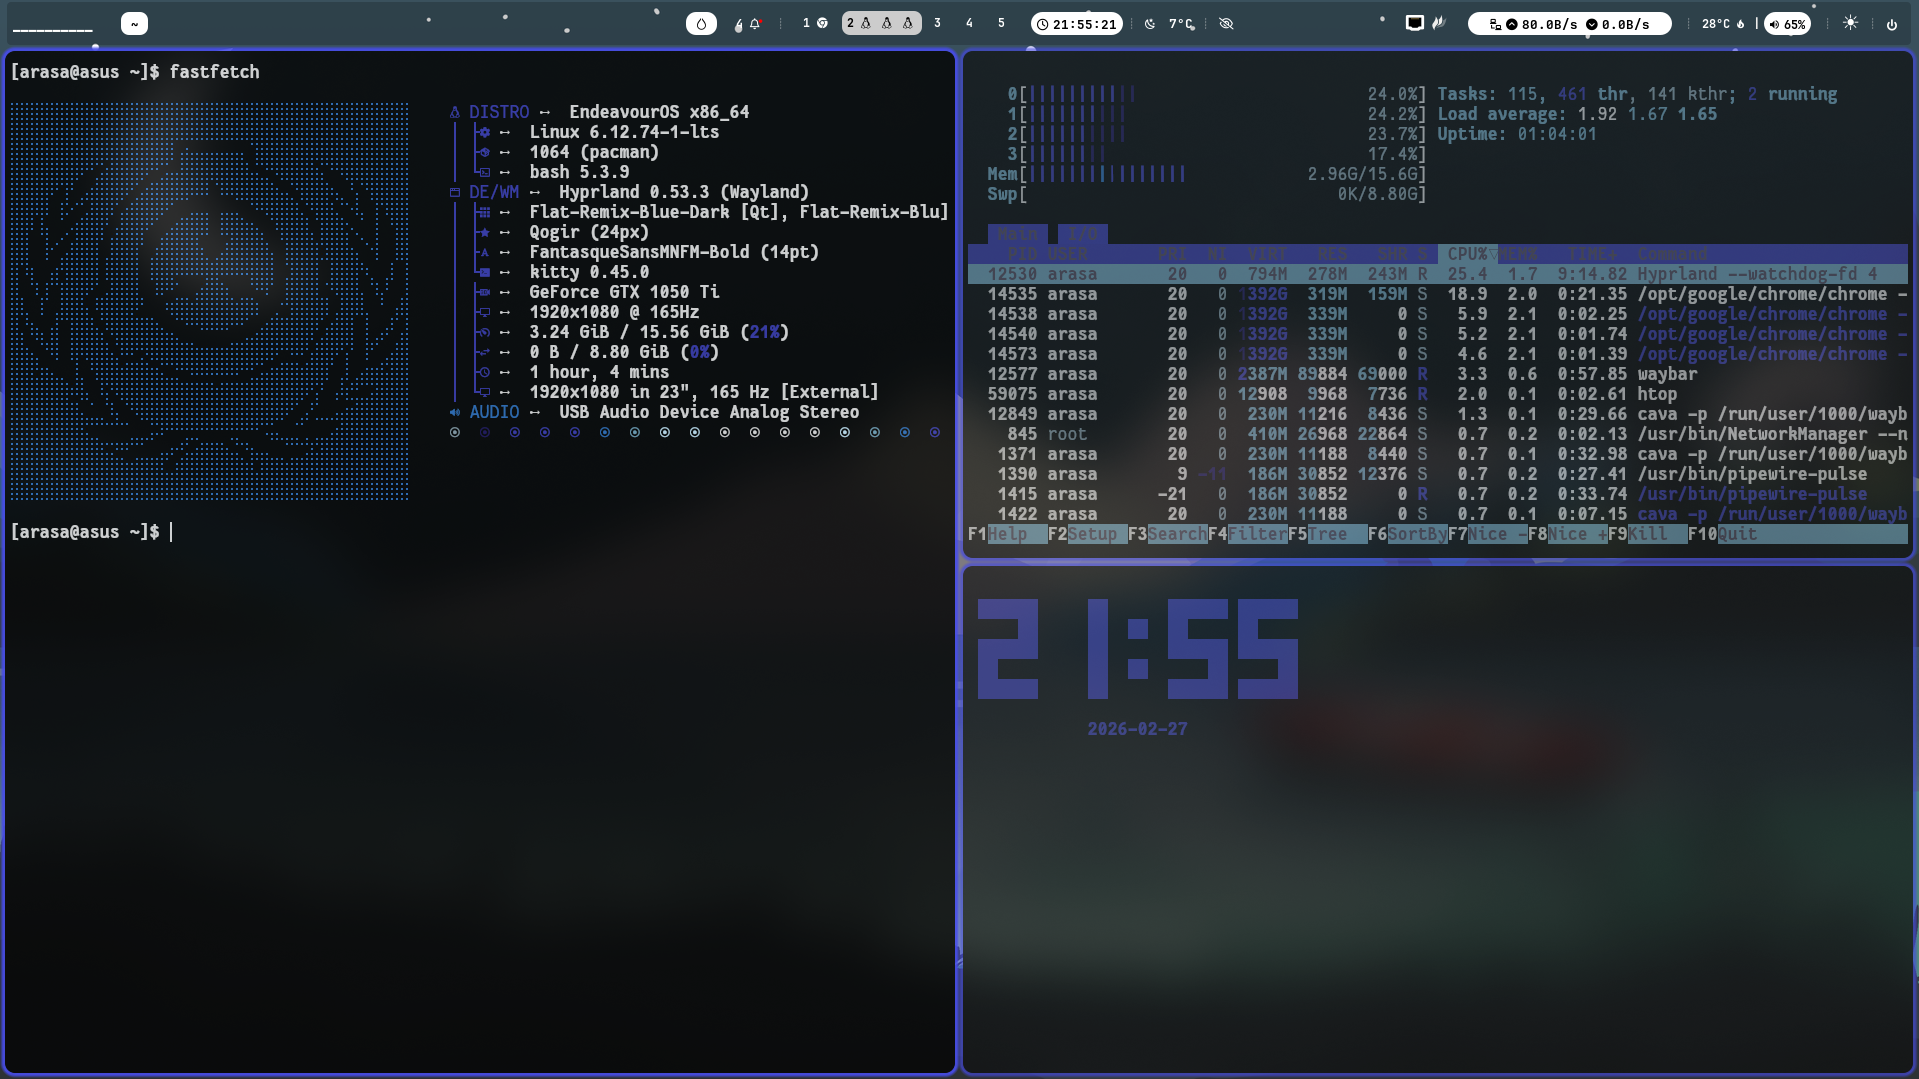Image resolution: width=1919 pixels, height=1079 pixels.
Task: Click the download speed 0.0B/s indicator
Action: [x=1618, y=24]
